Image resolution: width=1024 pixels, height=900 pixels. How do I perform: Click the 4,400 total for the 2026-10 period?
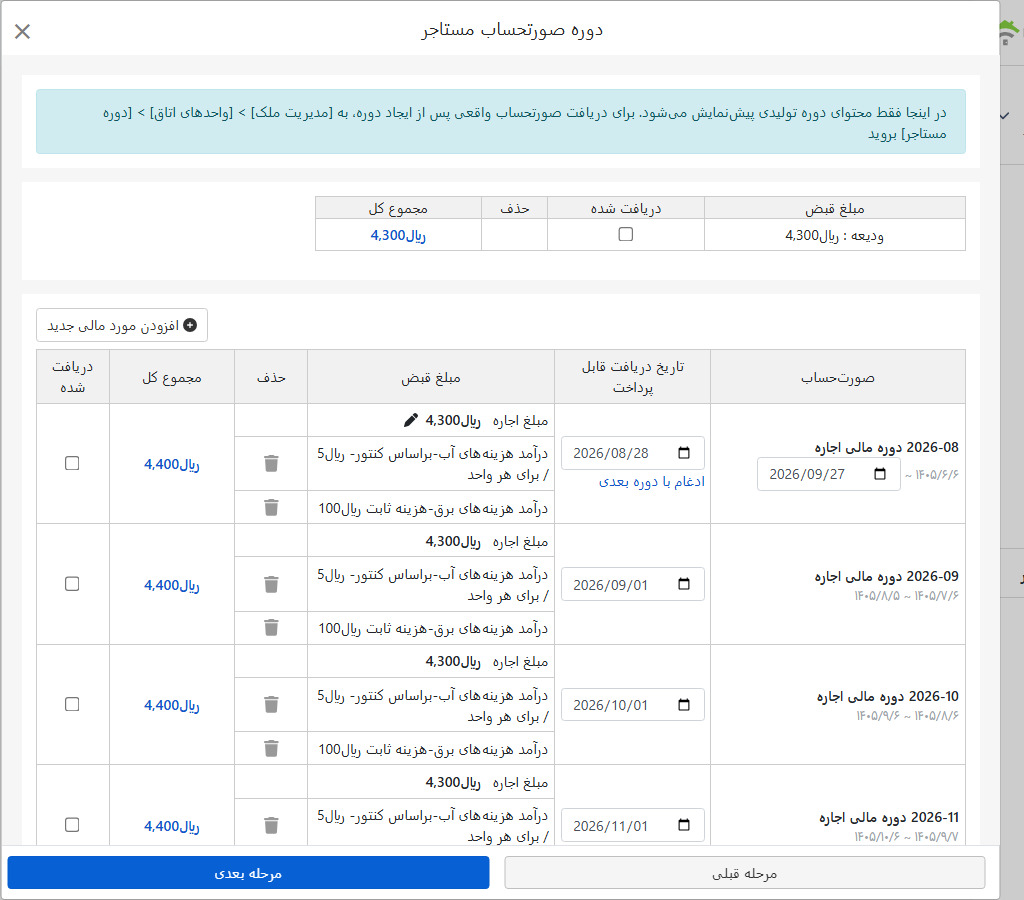(172, 705)
